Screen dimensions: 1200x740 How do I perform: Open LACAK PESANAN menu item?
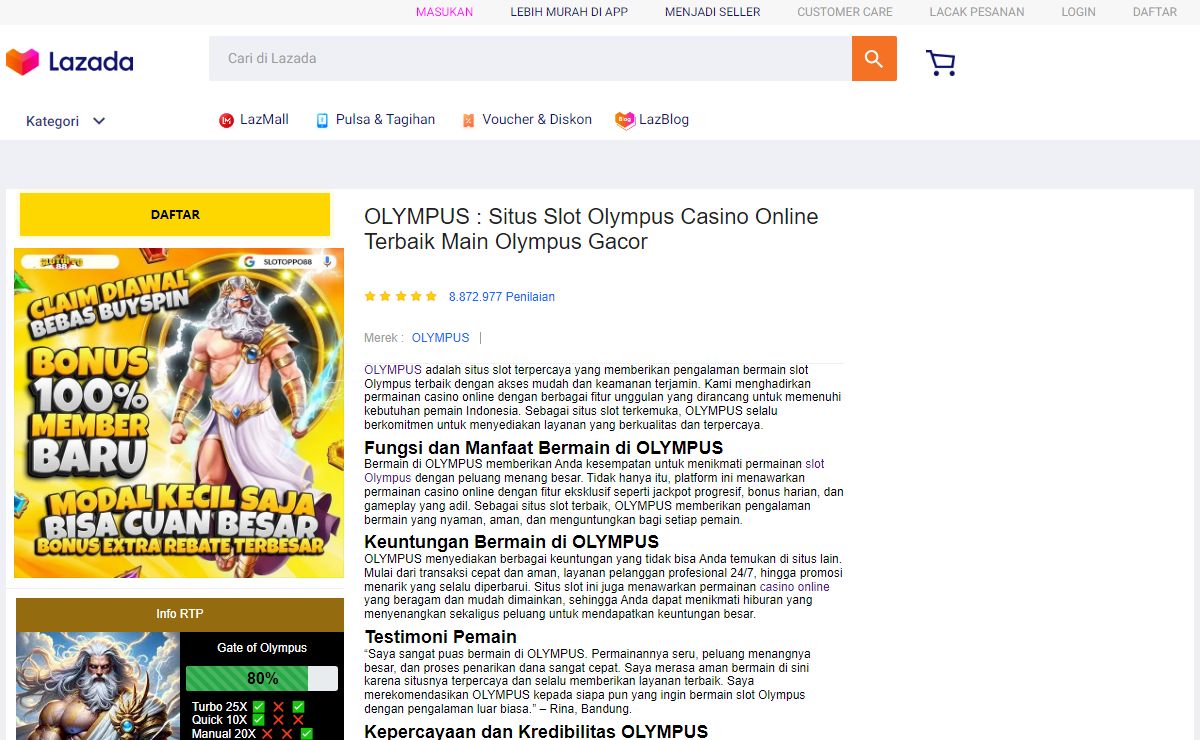pos(977,12)
